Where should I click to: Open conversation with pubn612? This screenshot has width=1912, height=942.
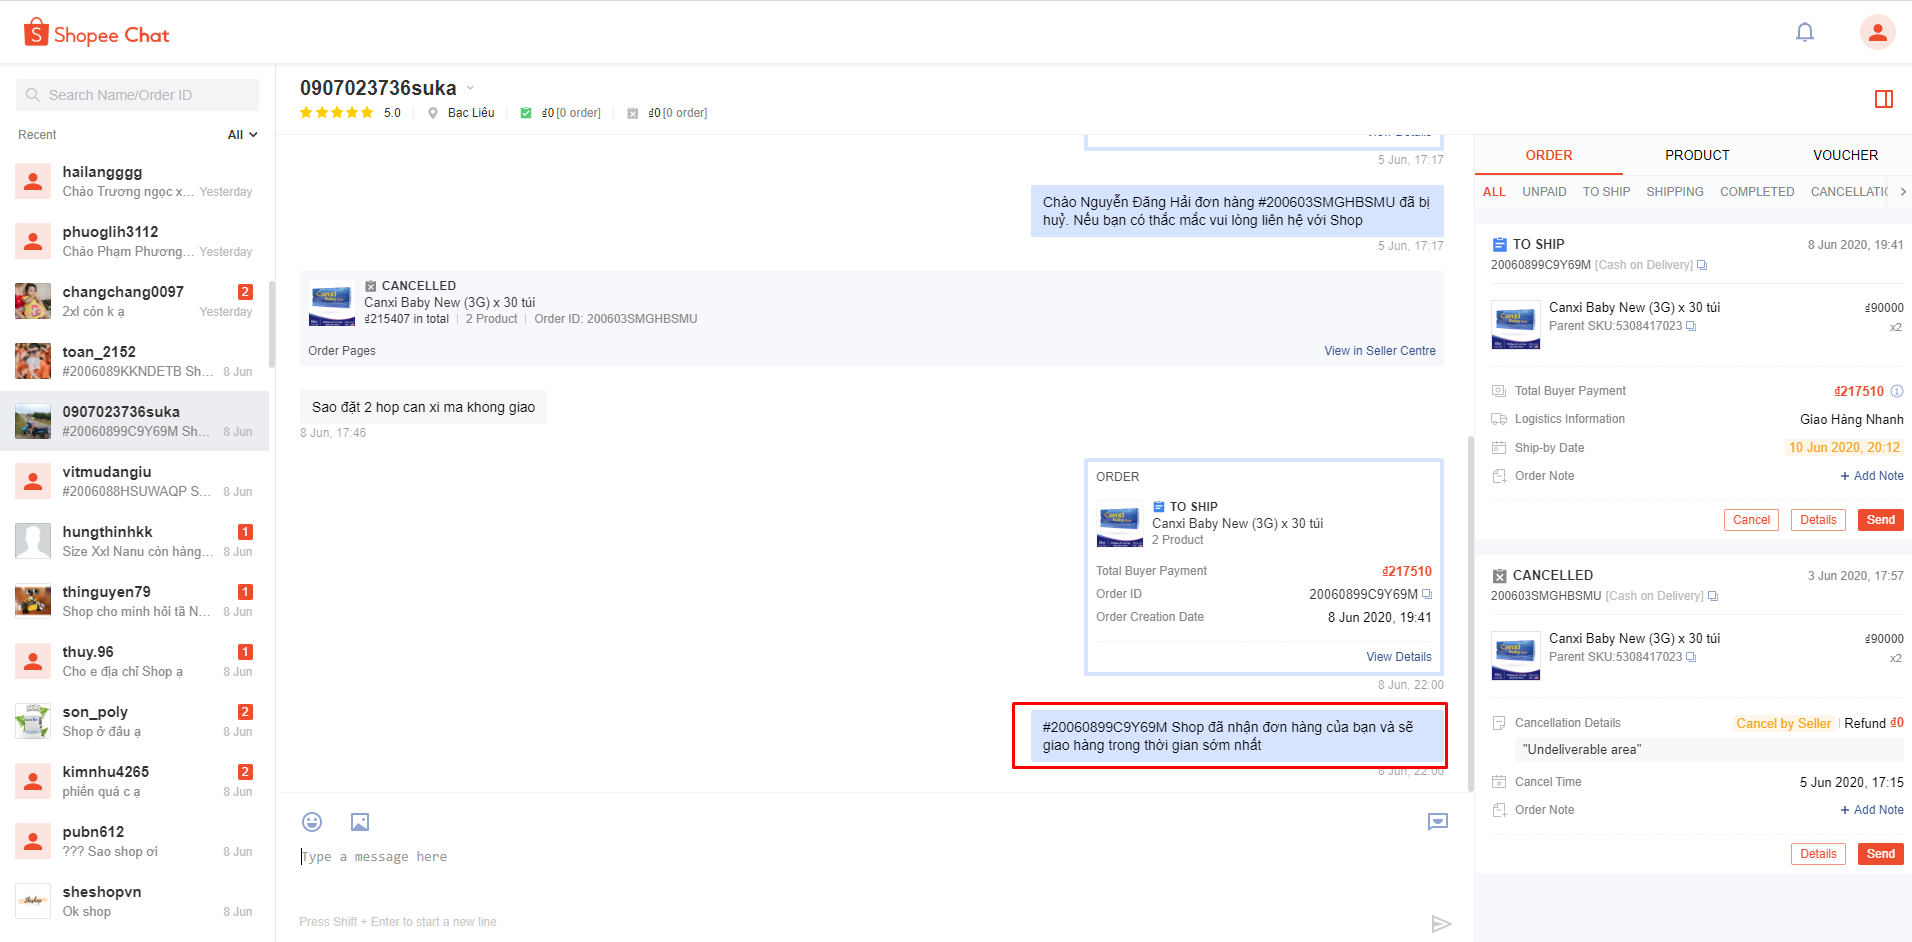pyautogui.click(x=135, y=841)
